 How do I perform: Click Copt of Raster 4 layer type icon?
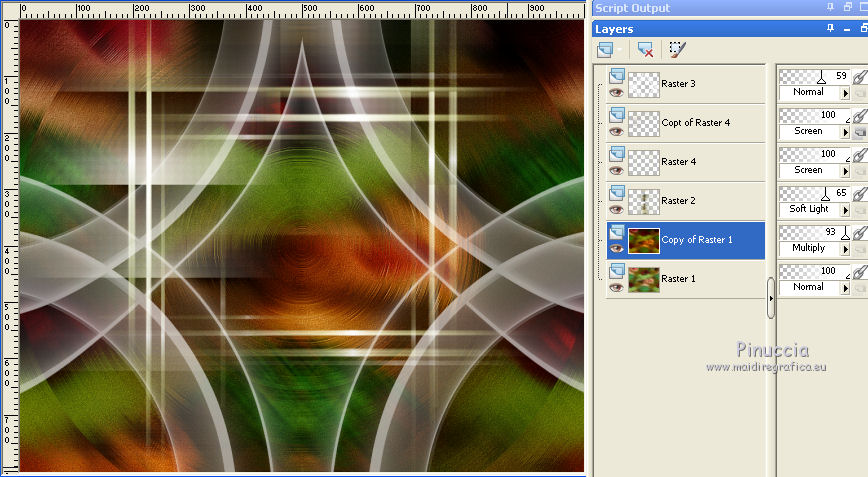pyautogui.click(x=617, y=115)
